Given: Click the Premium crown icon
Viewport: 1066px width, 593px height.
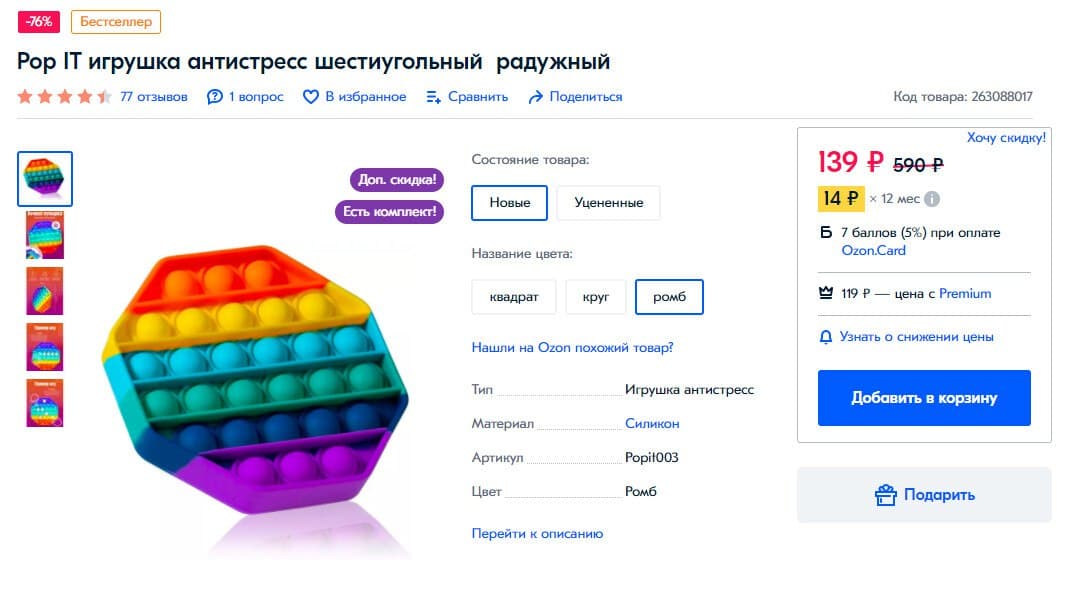Looking at the screenshot, I should 826,294.
